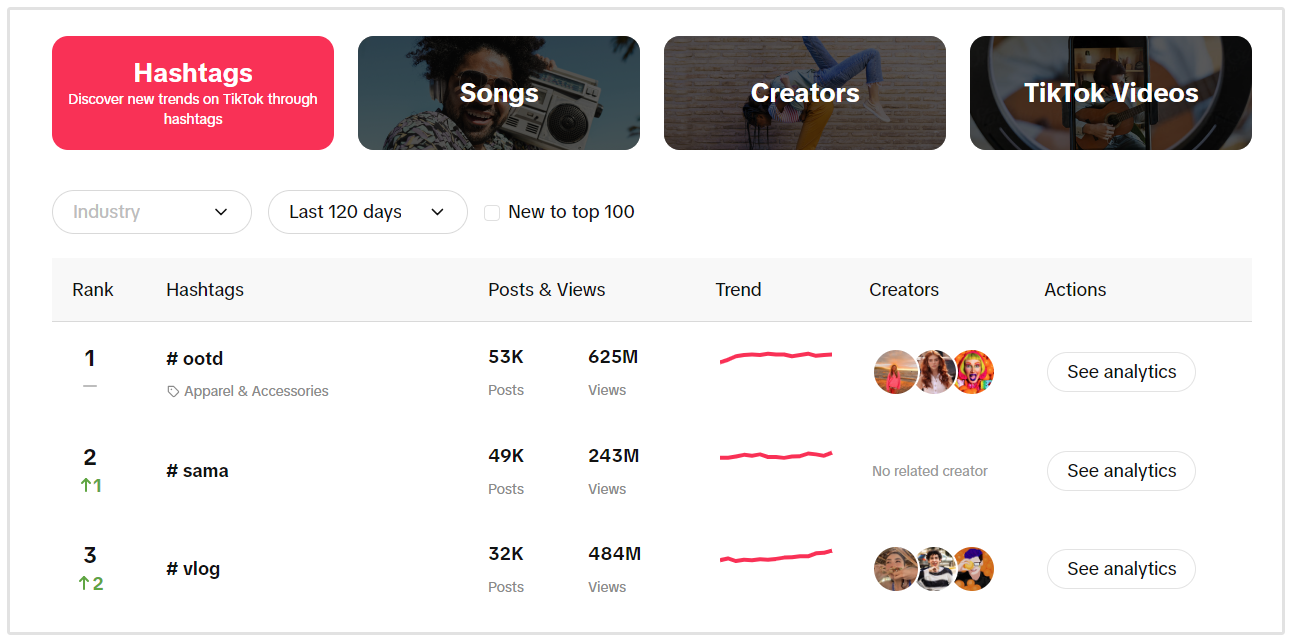Click the last creator avatar in the #vlog row
Screen dimensions: 1292x642
[972, 568]
